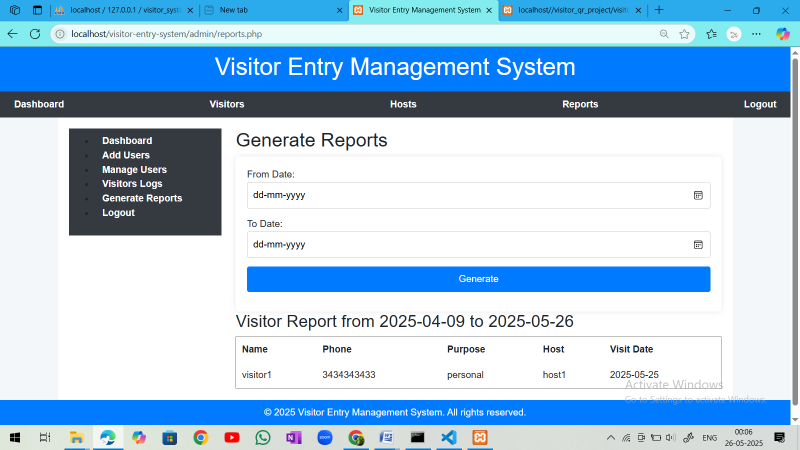The height and width of the screenshot is (450, 800).
Task: Open Hosts in top navigation bar
Action: pyautogui.click(x=404, y=104)
